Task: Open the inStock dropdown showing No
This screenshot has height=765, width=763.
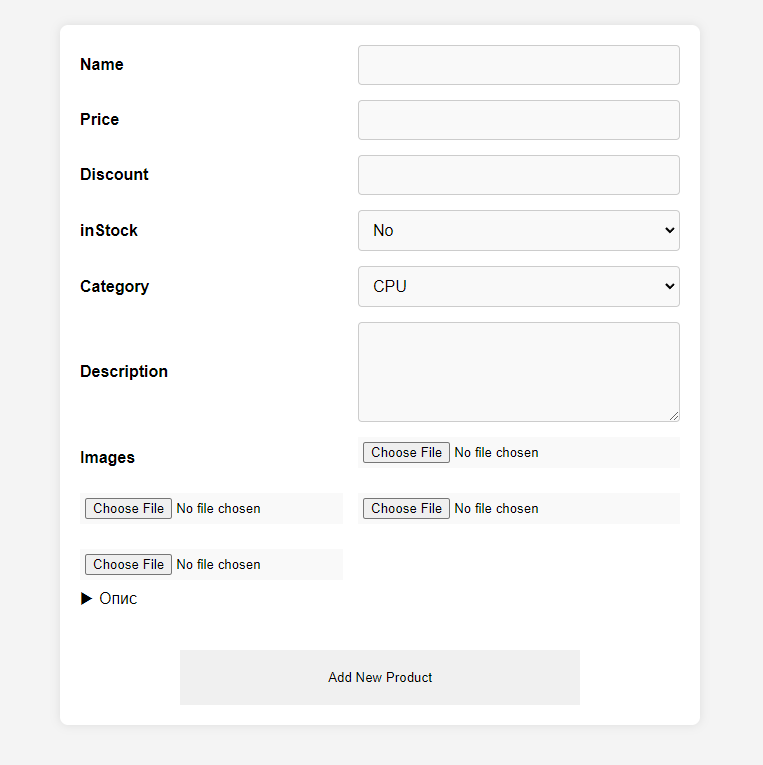Action: 518,231
